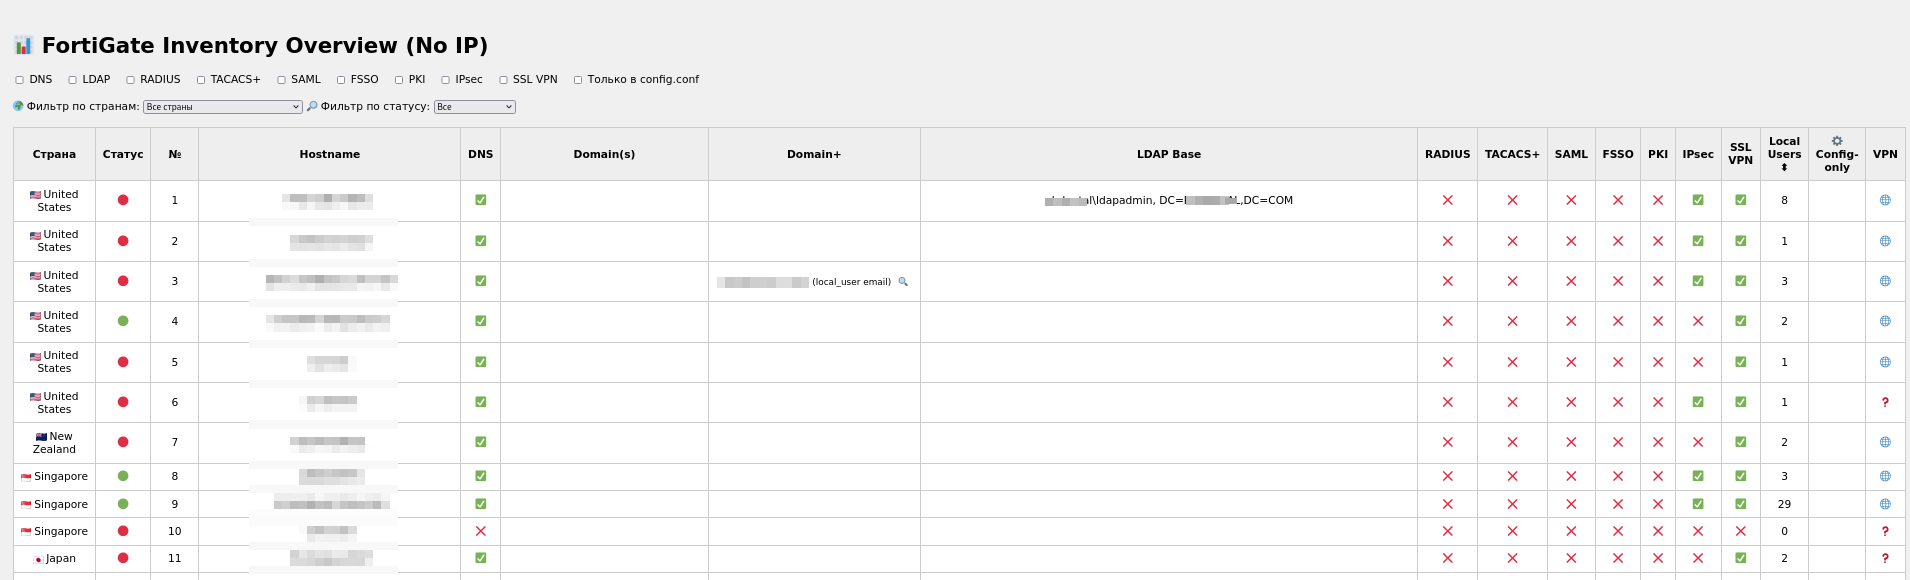Image resolution: width=1910 pixels, height=580 pixels.
Task: Click the magnifier icon next to local_user email
Action: pos(903,282)
